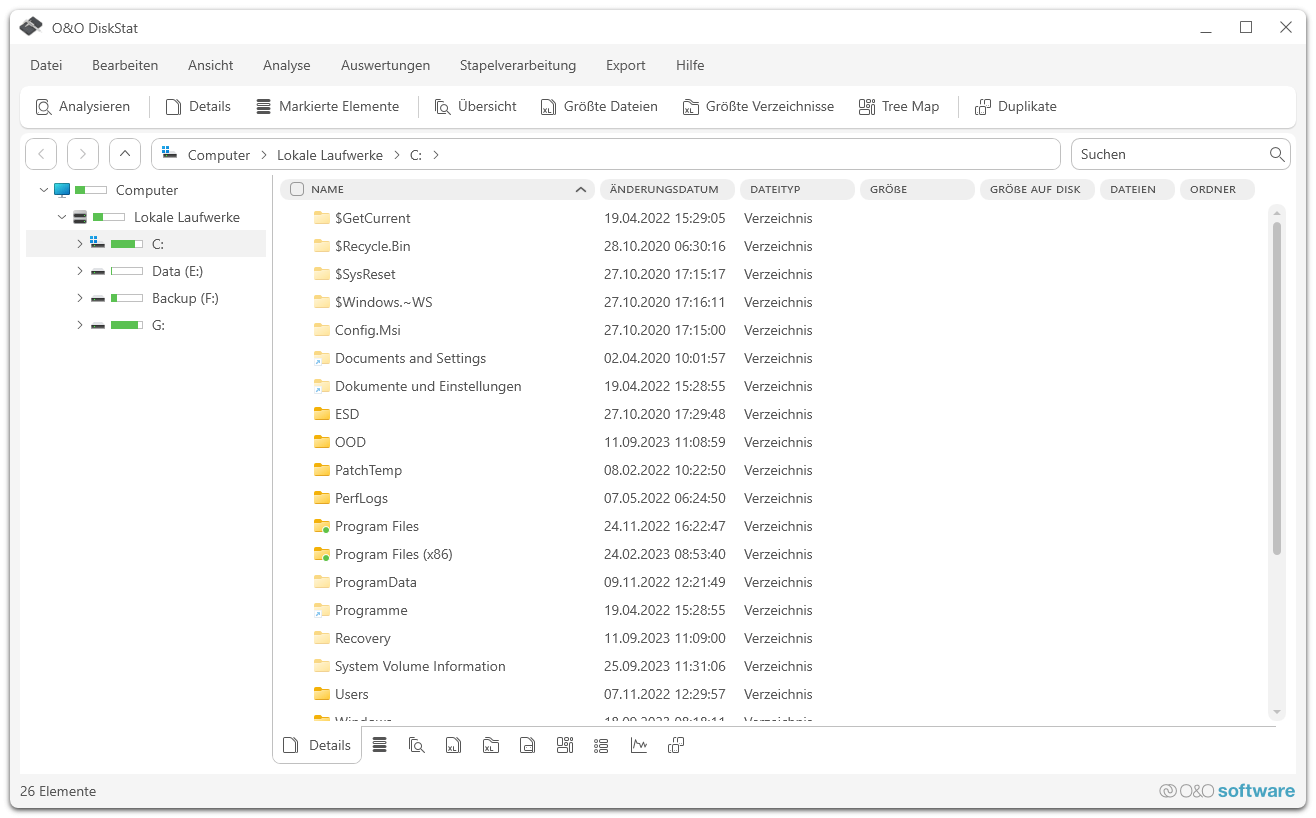The width and height of the screenshot is (1316, 818).
Task: Go back with the left arrow button
Action: point(41,154)
